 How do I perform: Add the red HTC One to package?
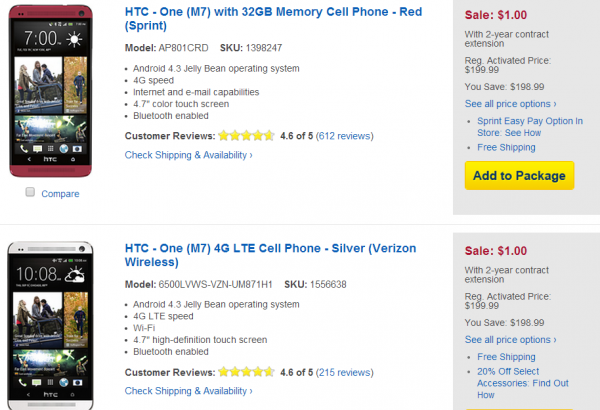click(x=519, y=176)
